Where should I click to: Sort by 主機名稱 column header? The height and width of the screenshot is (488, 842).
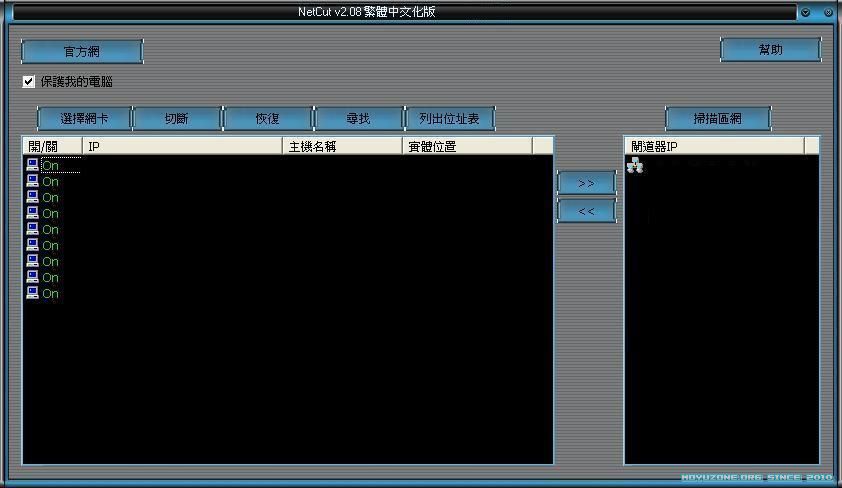(343, 146)
